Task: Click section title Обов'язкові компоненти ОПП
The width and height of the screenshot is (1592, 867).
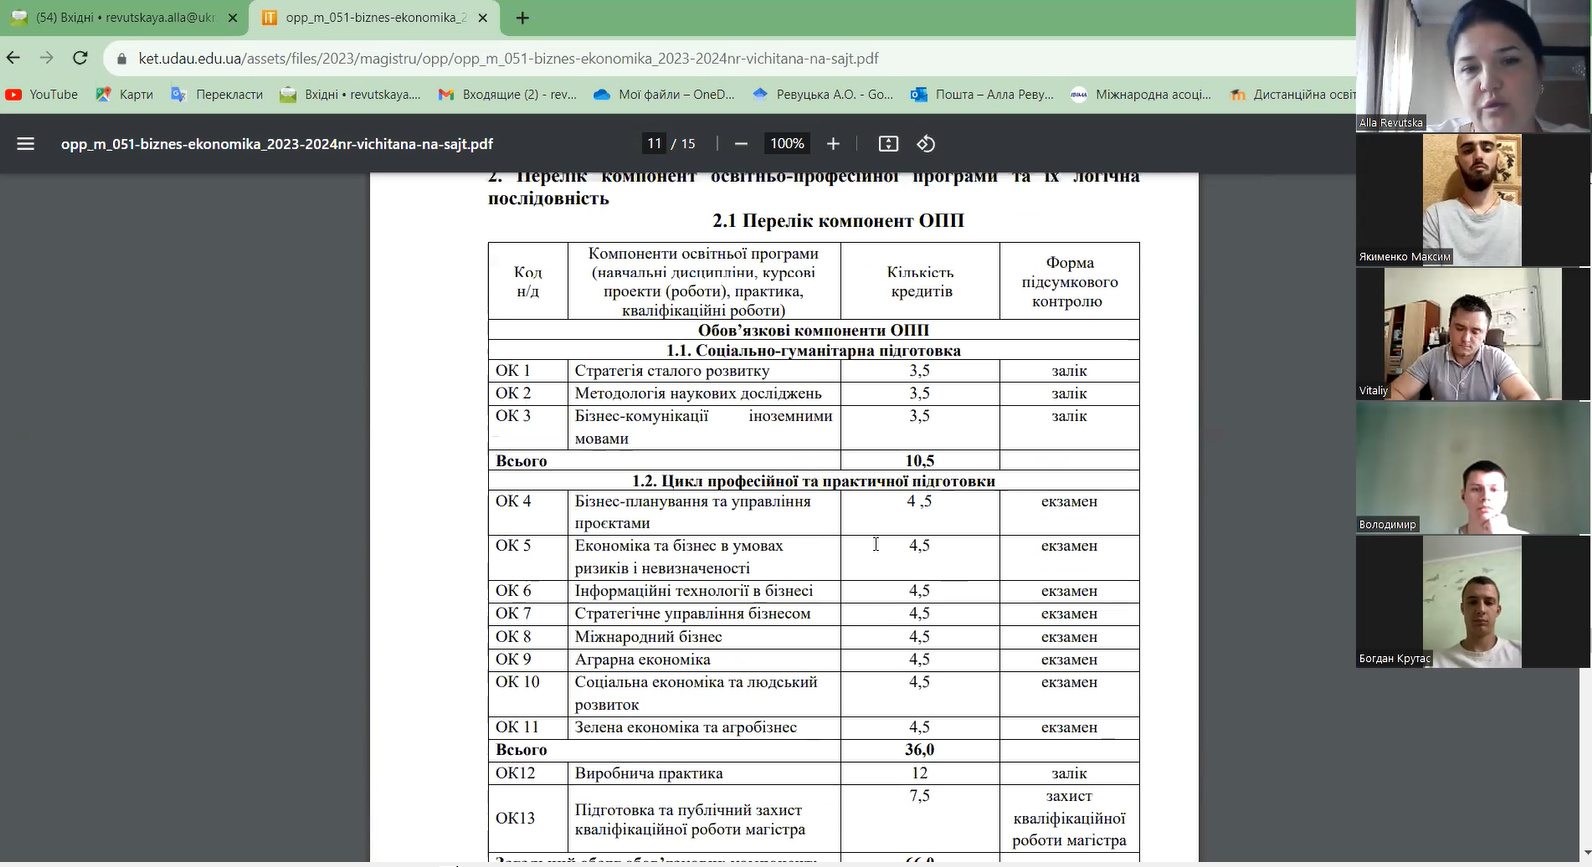Action: click(x=813, y=330)
